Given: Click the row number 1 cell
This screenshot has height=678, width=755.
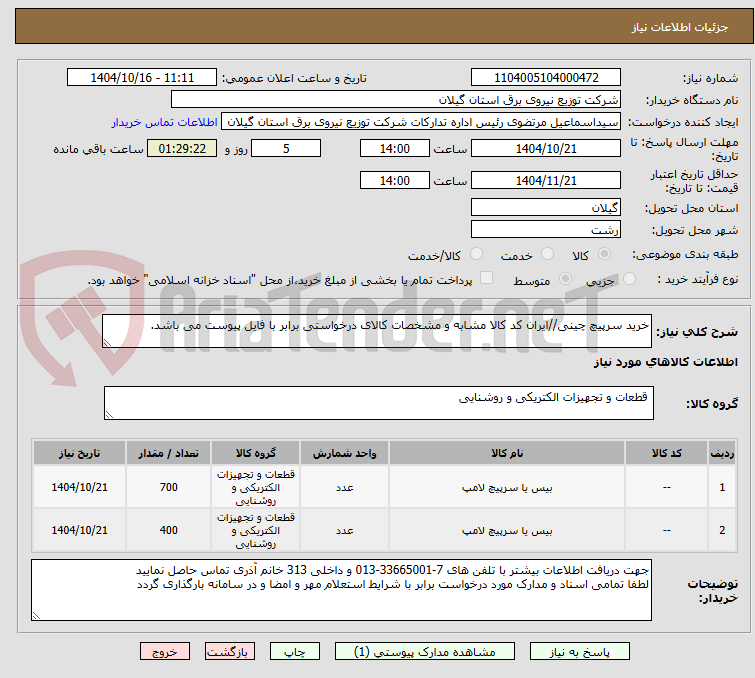Looking at the screenshot, I should pyautogui.click(x=722, y=487).
